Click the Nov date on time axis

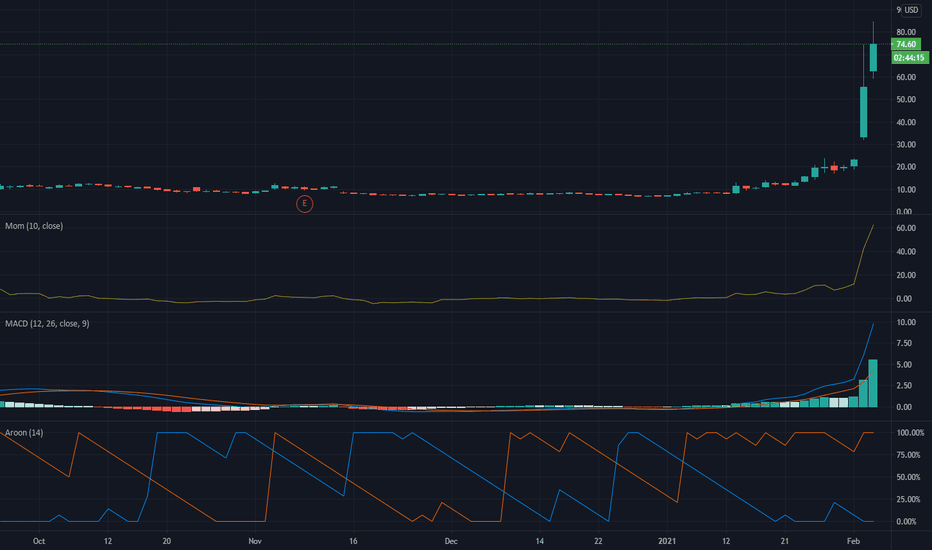click(x=255, y=541)
